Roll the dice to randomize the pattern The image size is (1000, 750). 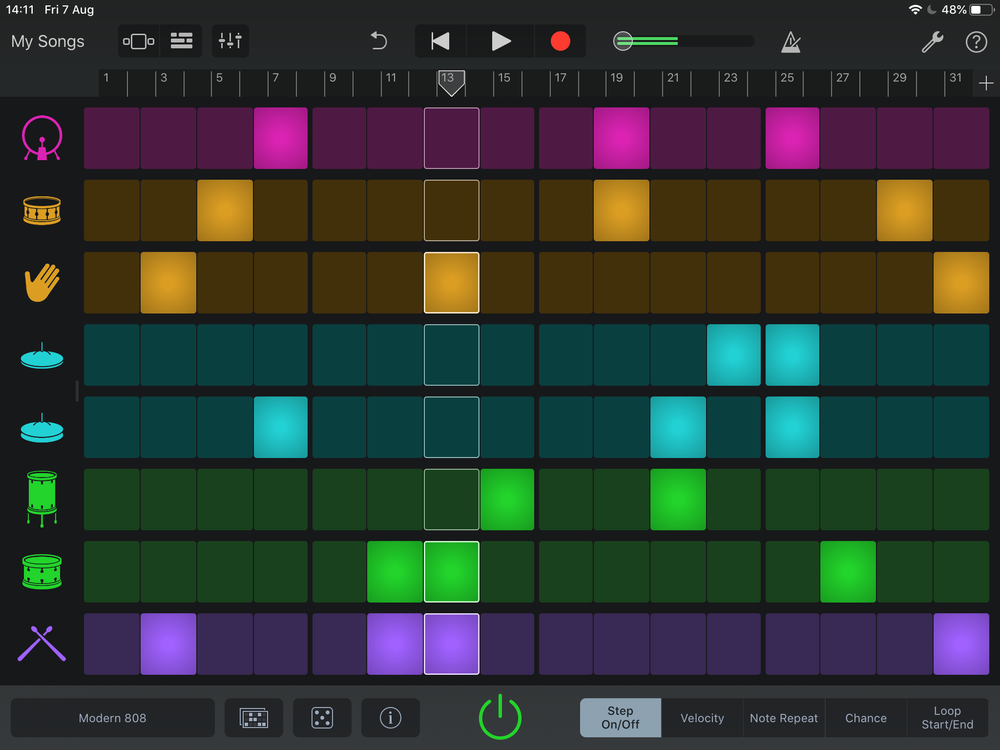[x=322, y=717]
